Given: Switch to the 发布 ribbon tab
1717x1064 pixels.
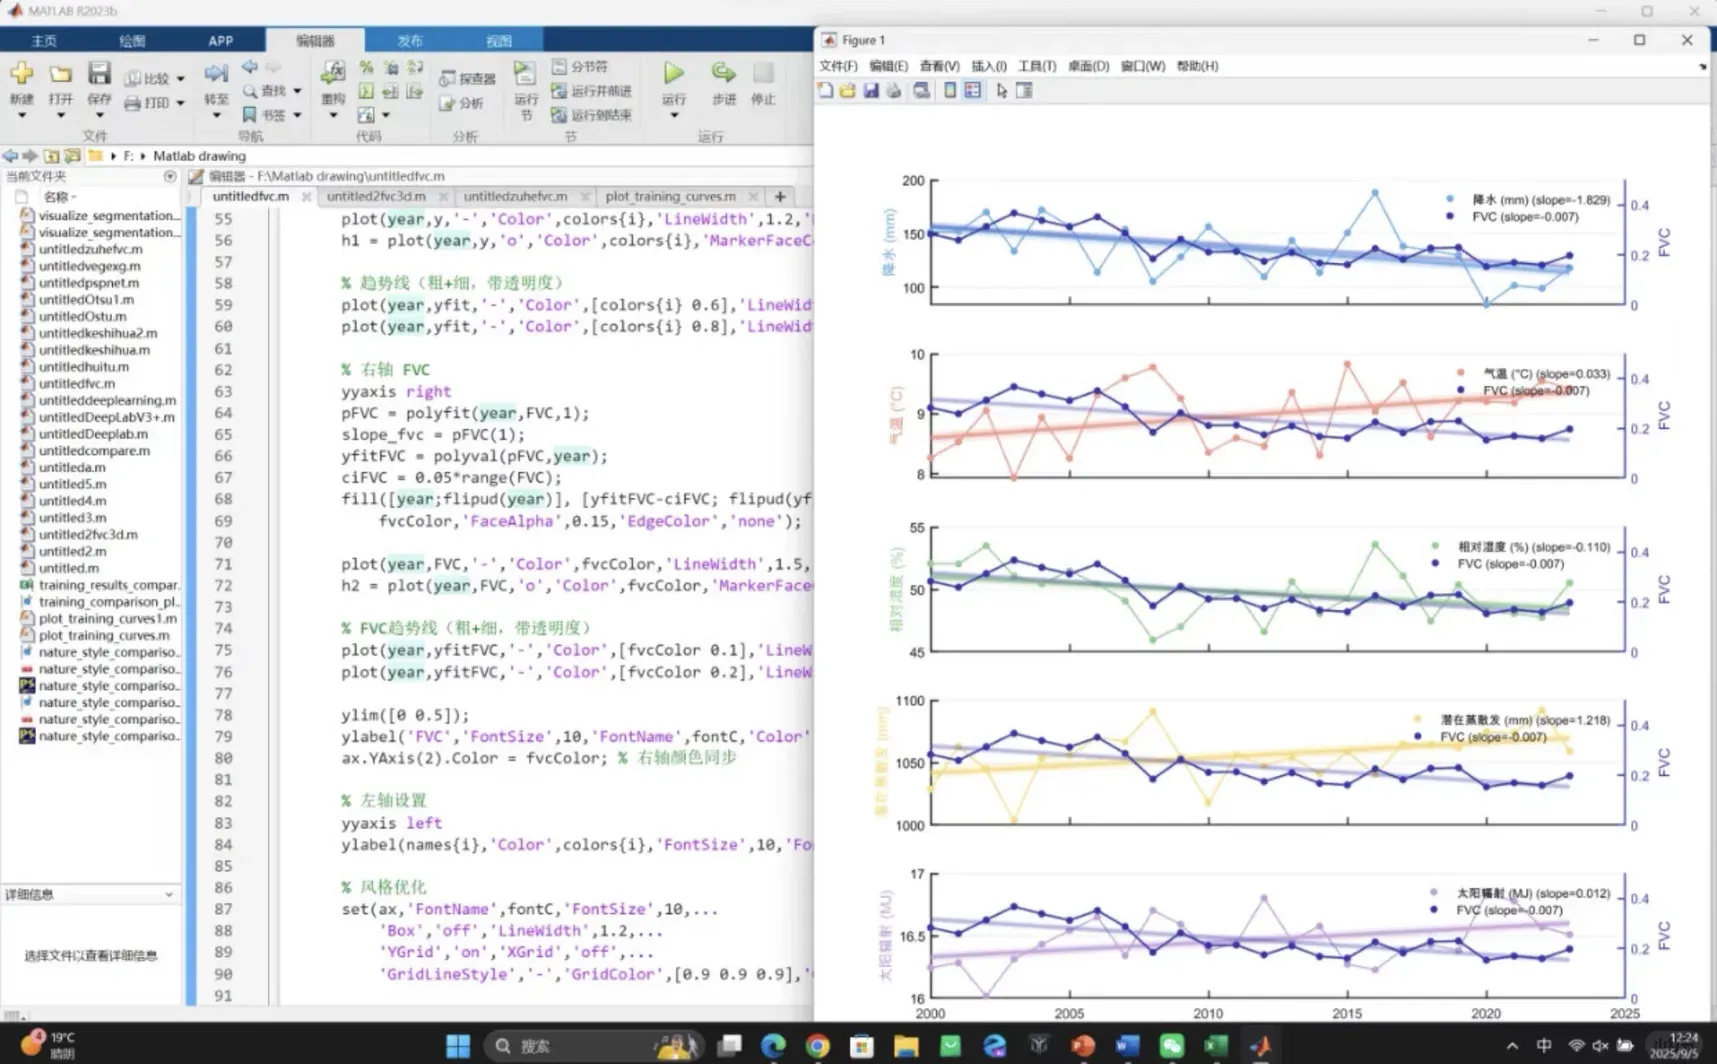Looking at the screenshot, I should click(410, 41).
